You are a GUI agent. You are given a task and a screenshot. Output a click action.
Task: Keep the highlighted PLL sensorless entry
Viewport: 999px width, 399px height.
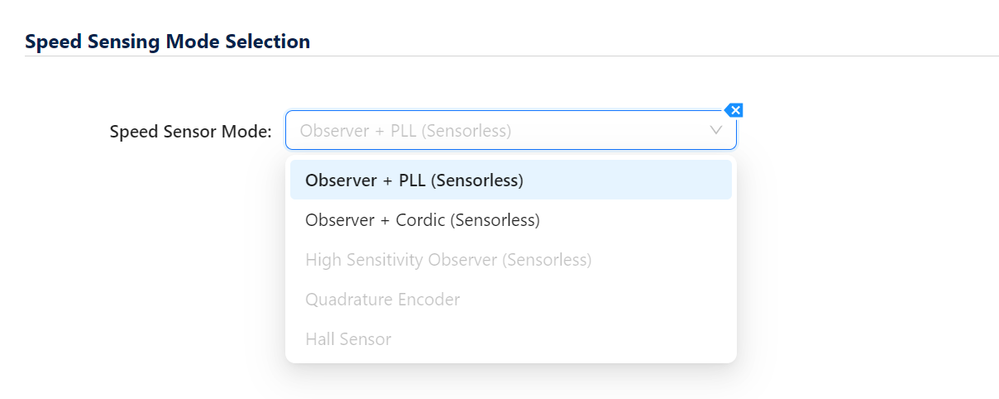pos(511,180)
